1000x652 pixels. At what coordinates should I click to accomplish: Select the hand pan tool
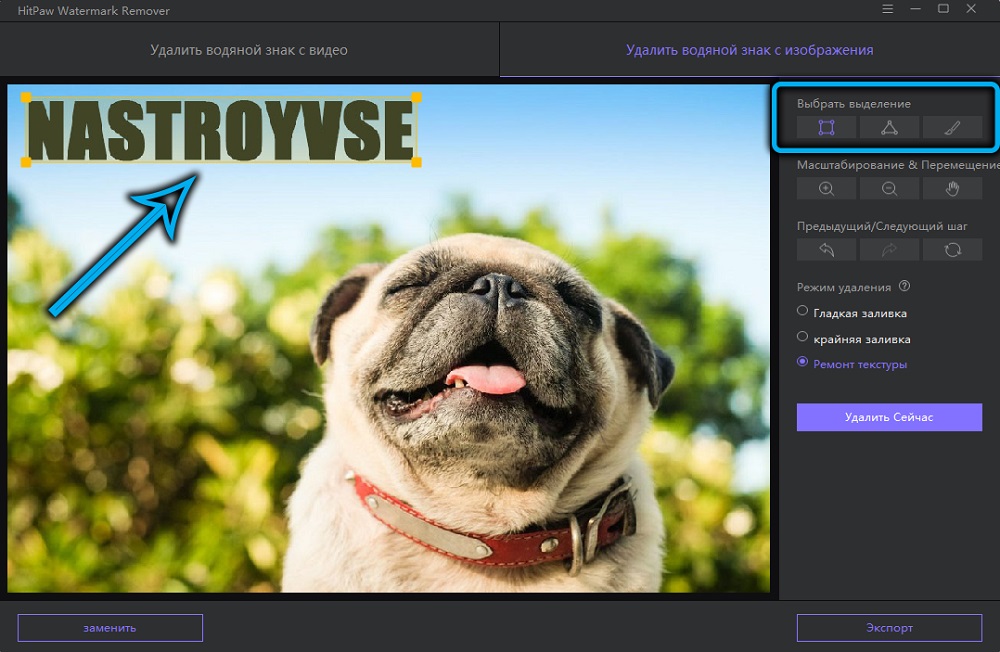click(952, 188)
